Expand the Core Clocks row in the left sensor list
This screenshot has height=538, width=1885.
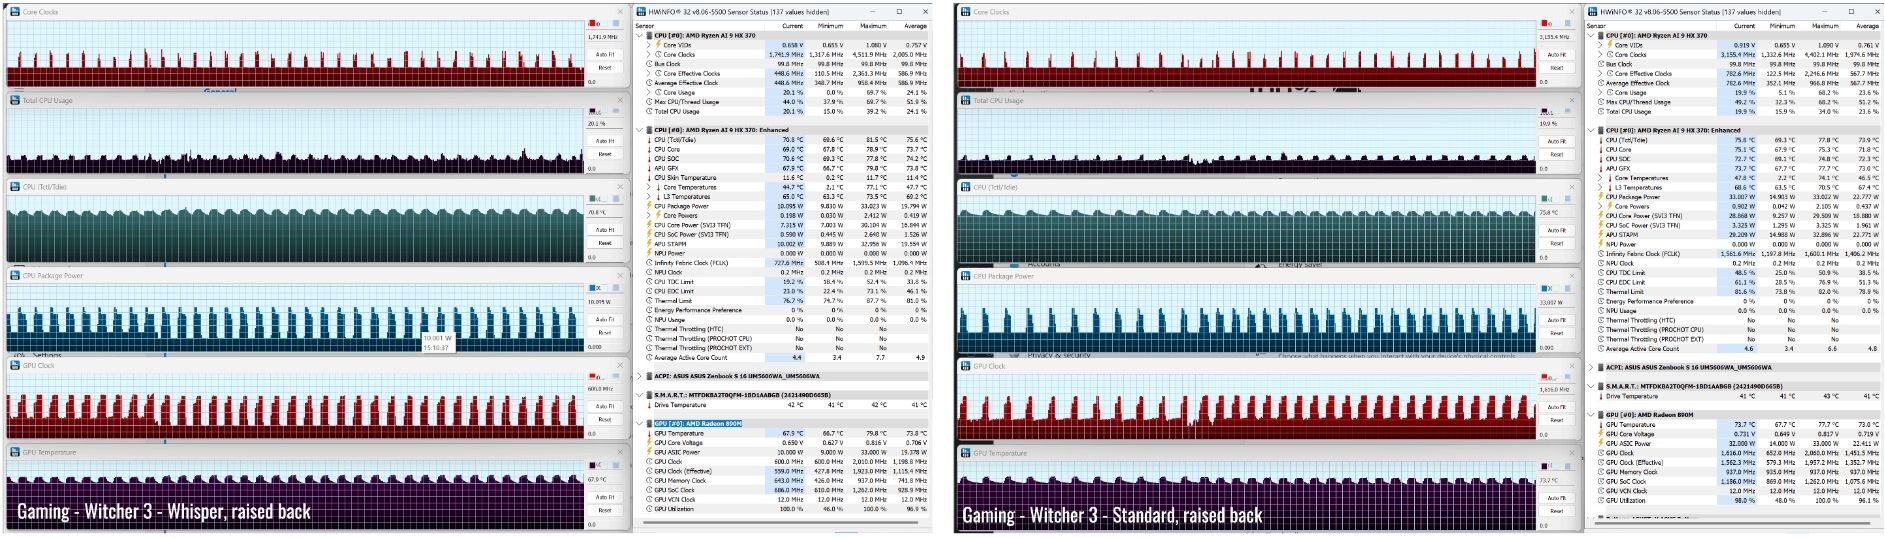point(649,55)
